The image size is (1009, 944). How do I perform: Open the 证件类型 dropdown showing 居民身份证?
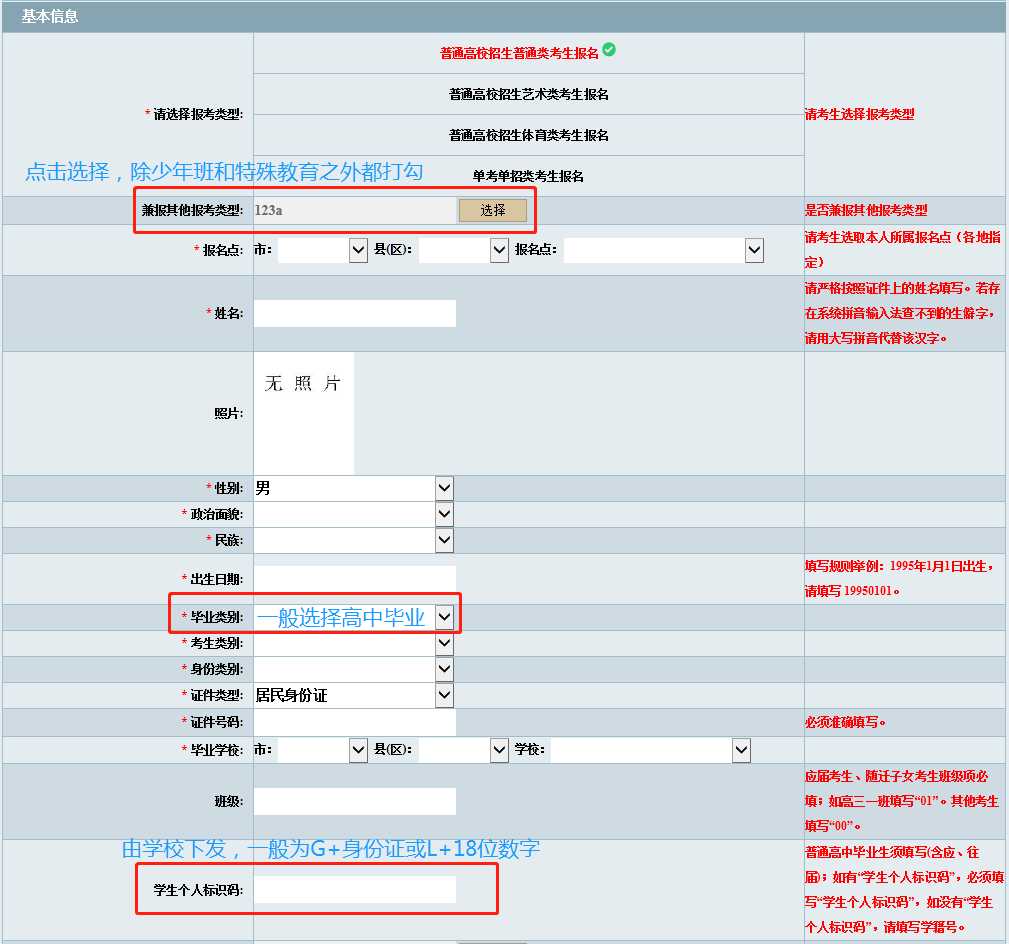[x=444, y=694]
